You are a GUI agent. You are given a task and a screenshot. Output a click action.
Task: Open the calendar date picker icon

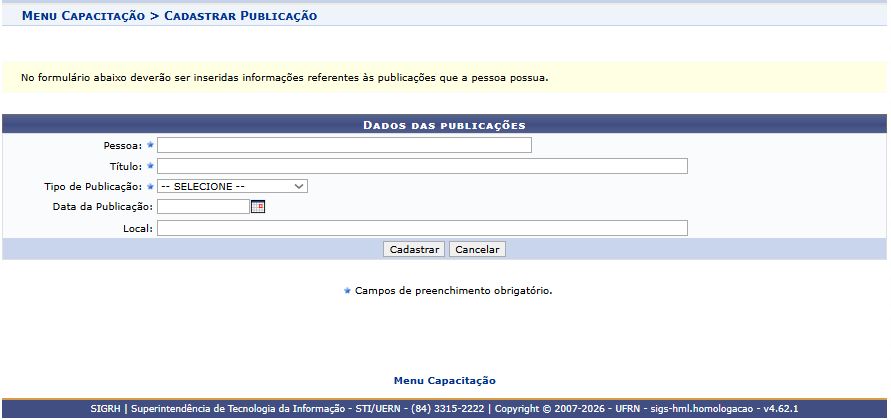[x=258, y=207]
